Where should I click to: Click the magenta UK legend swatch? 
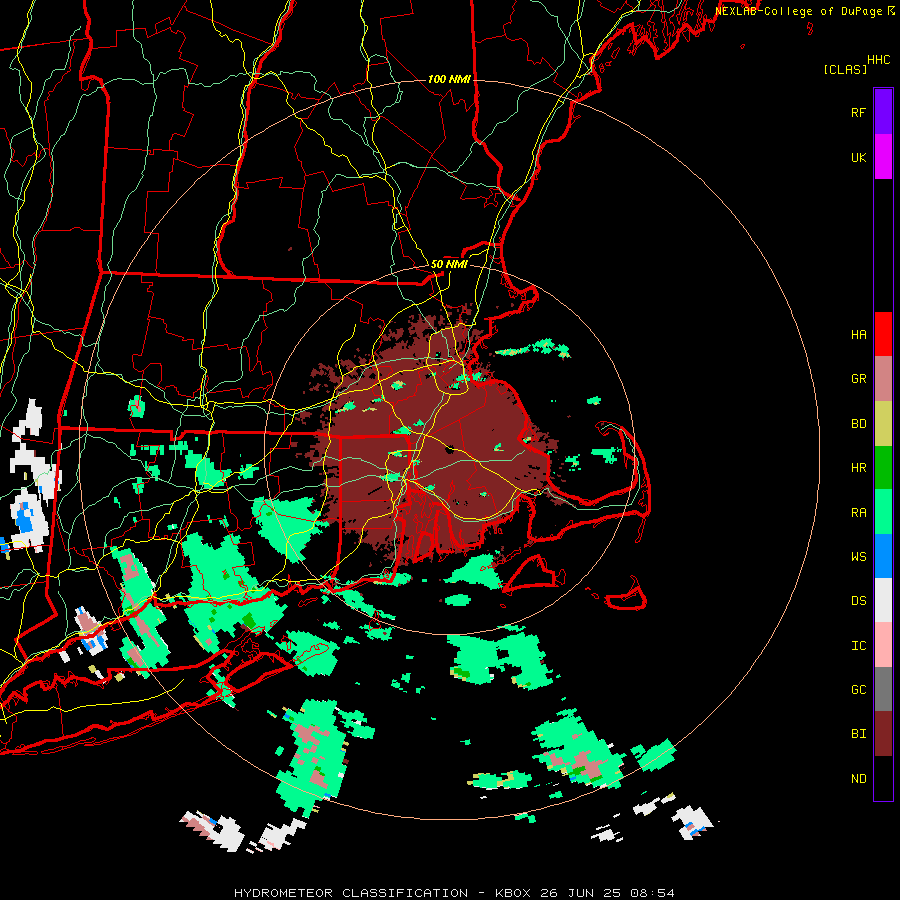coord(883,157)
